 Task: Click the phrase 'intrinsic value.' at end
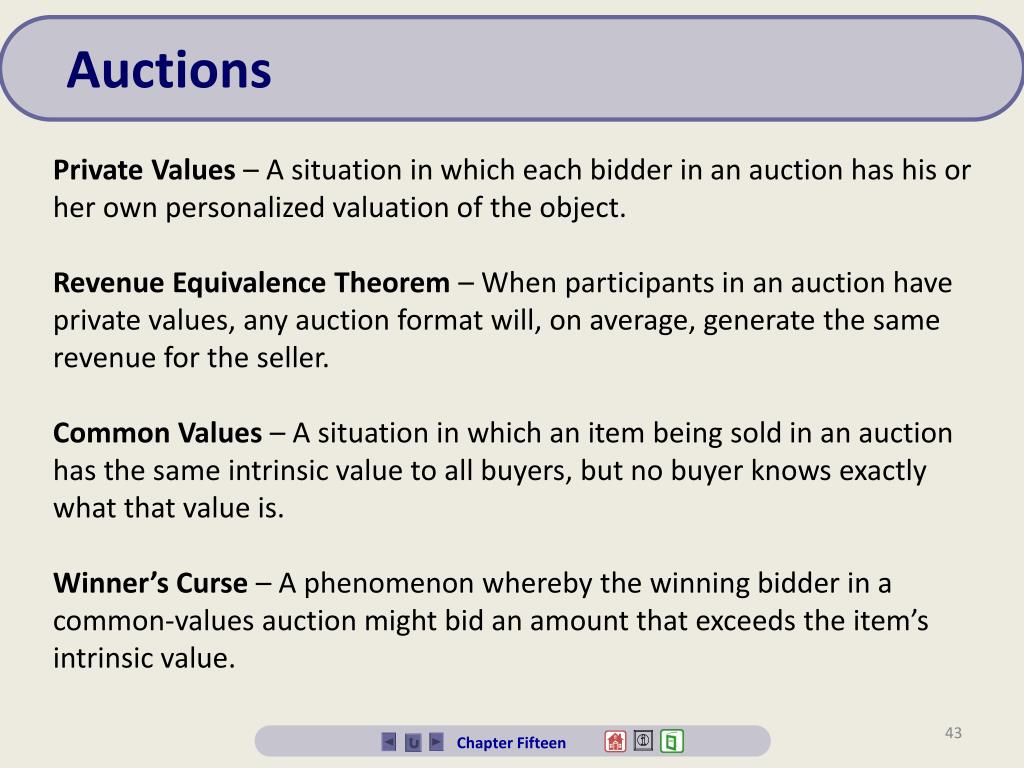(x=144, y=658)
